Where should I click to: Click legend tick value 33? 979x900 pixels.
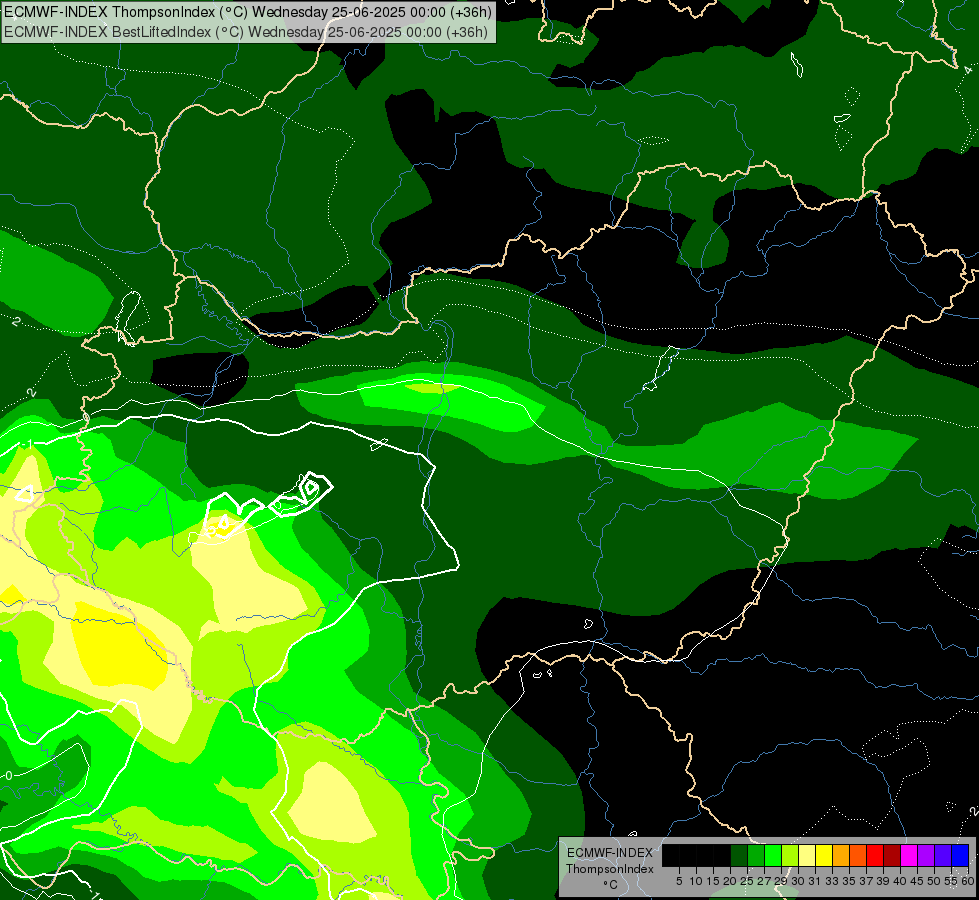[x=832, y=881]
